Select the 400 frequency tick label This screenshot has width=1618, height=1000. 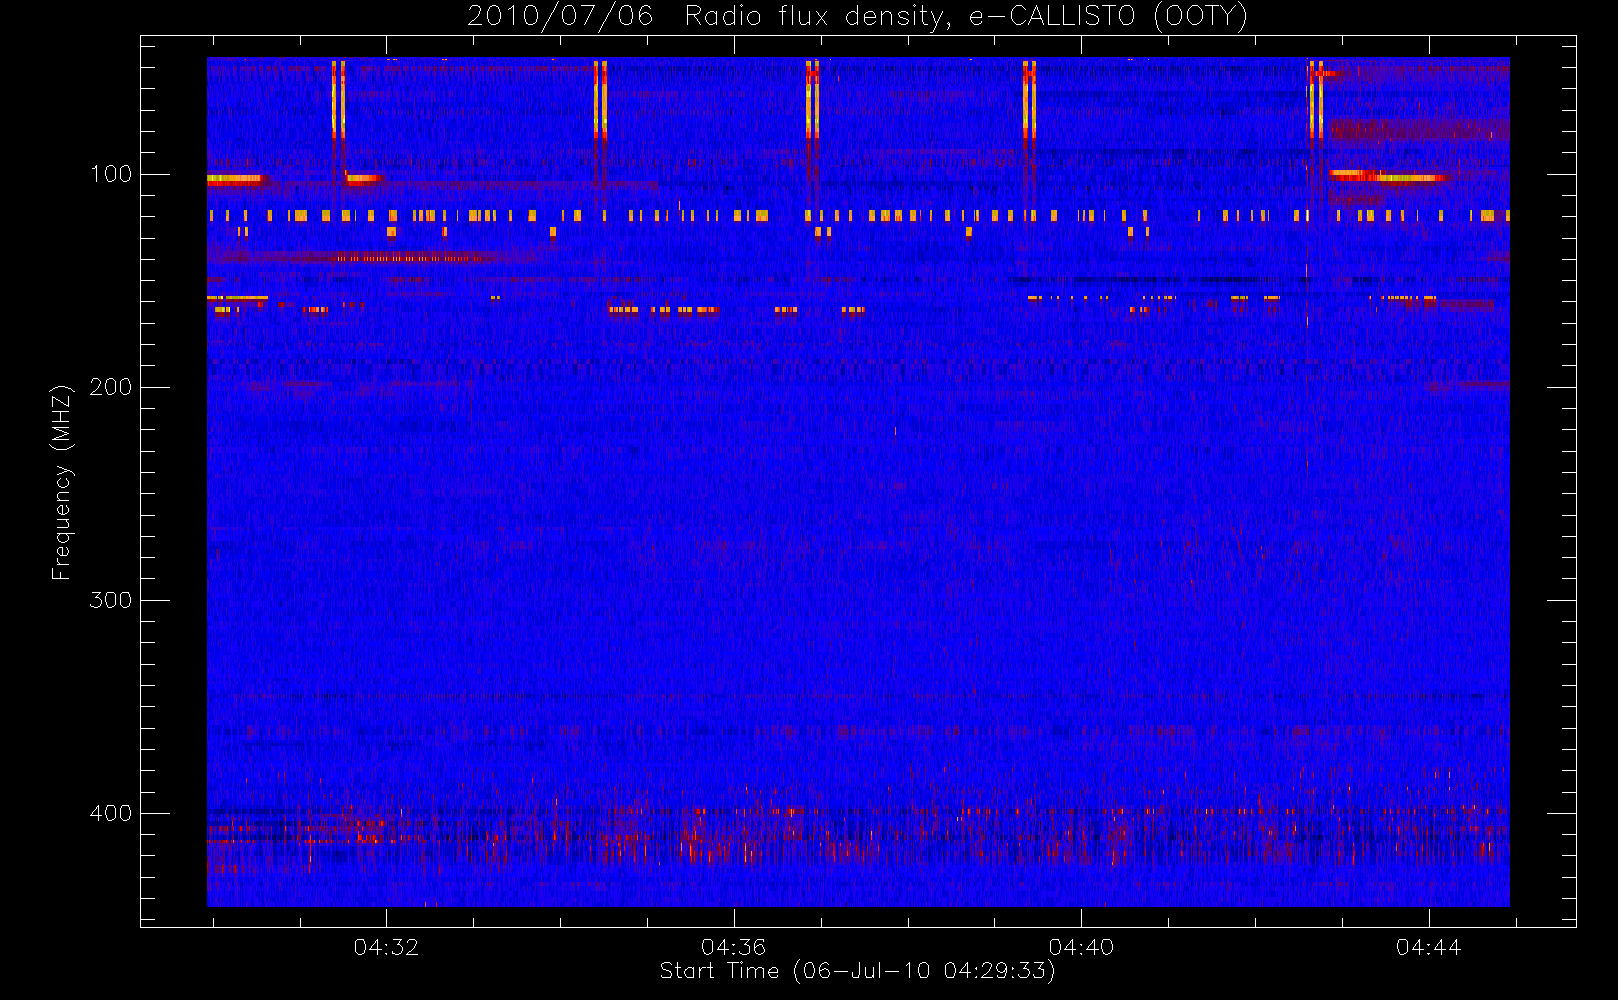point(110,813)
